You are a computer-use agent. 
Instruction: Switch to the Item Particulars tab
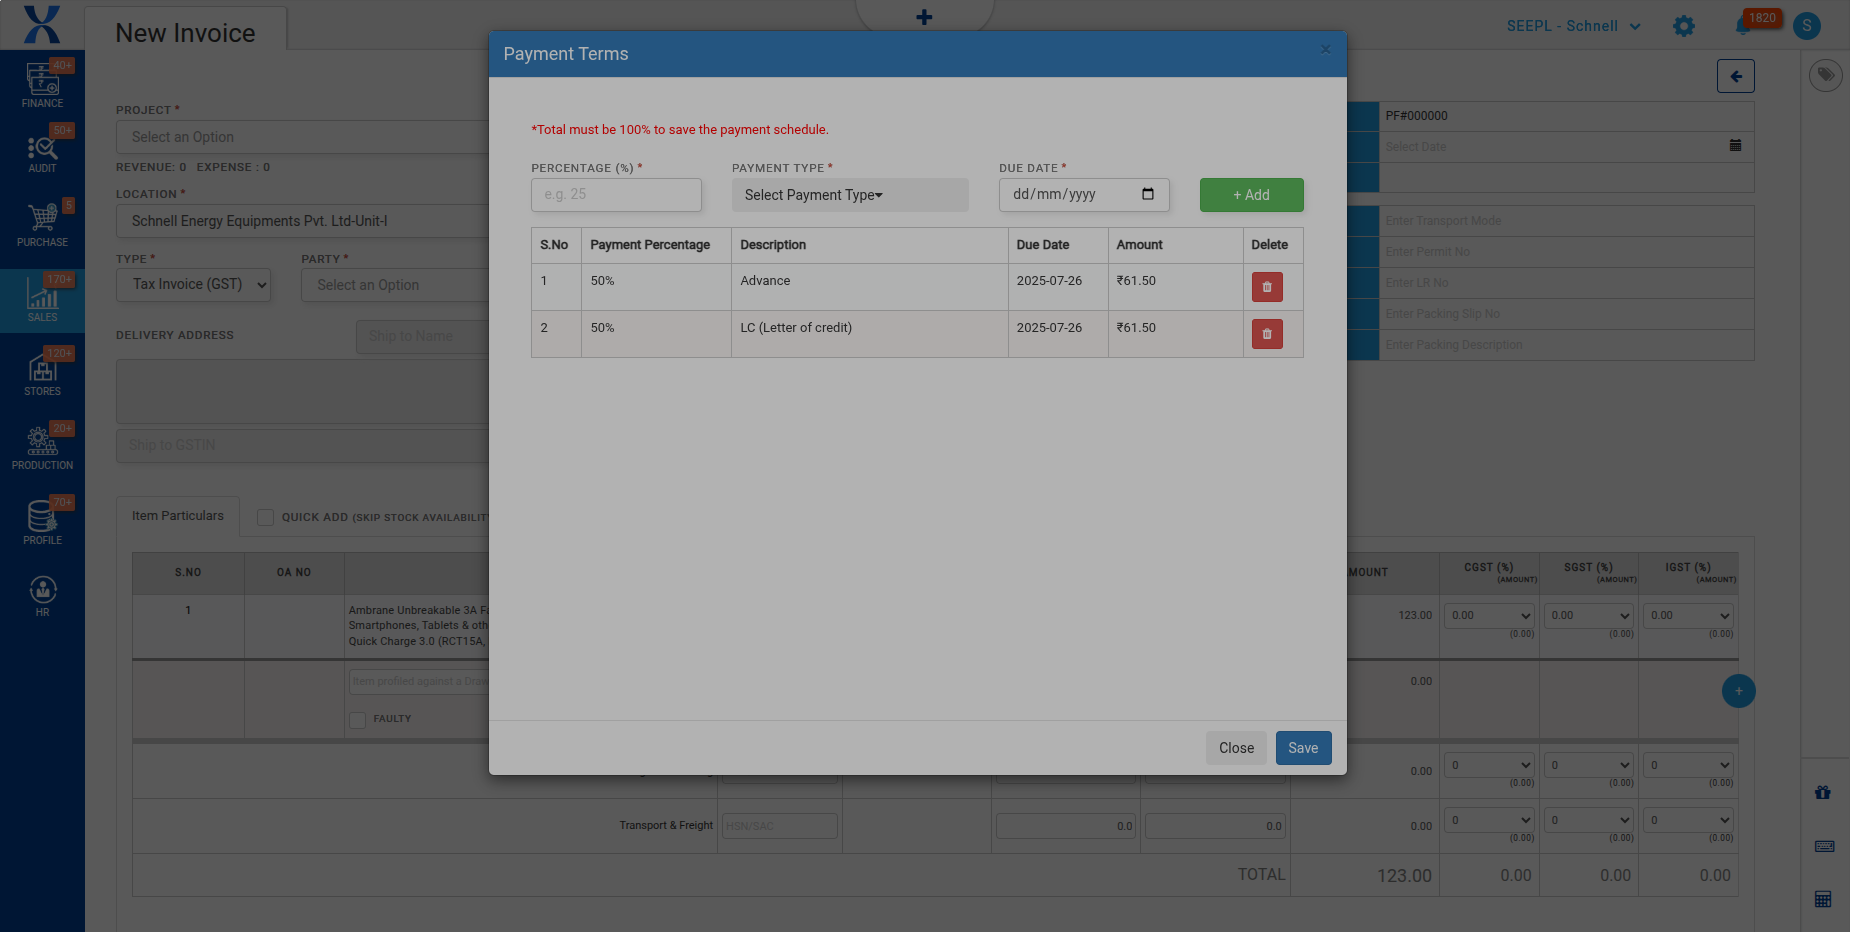tap(178, 516)
